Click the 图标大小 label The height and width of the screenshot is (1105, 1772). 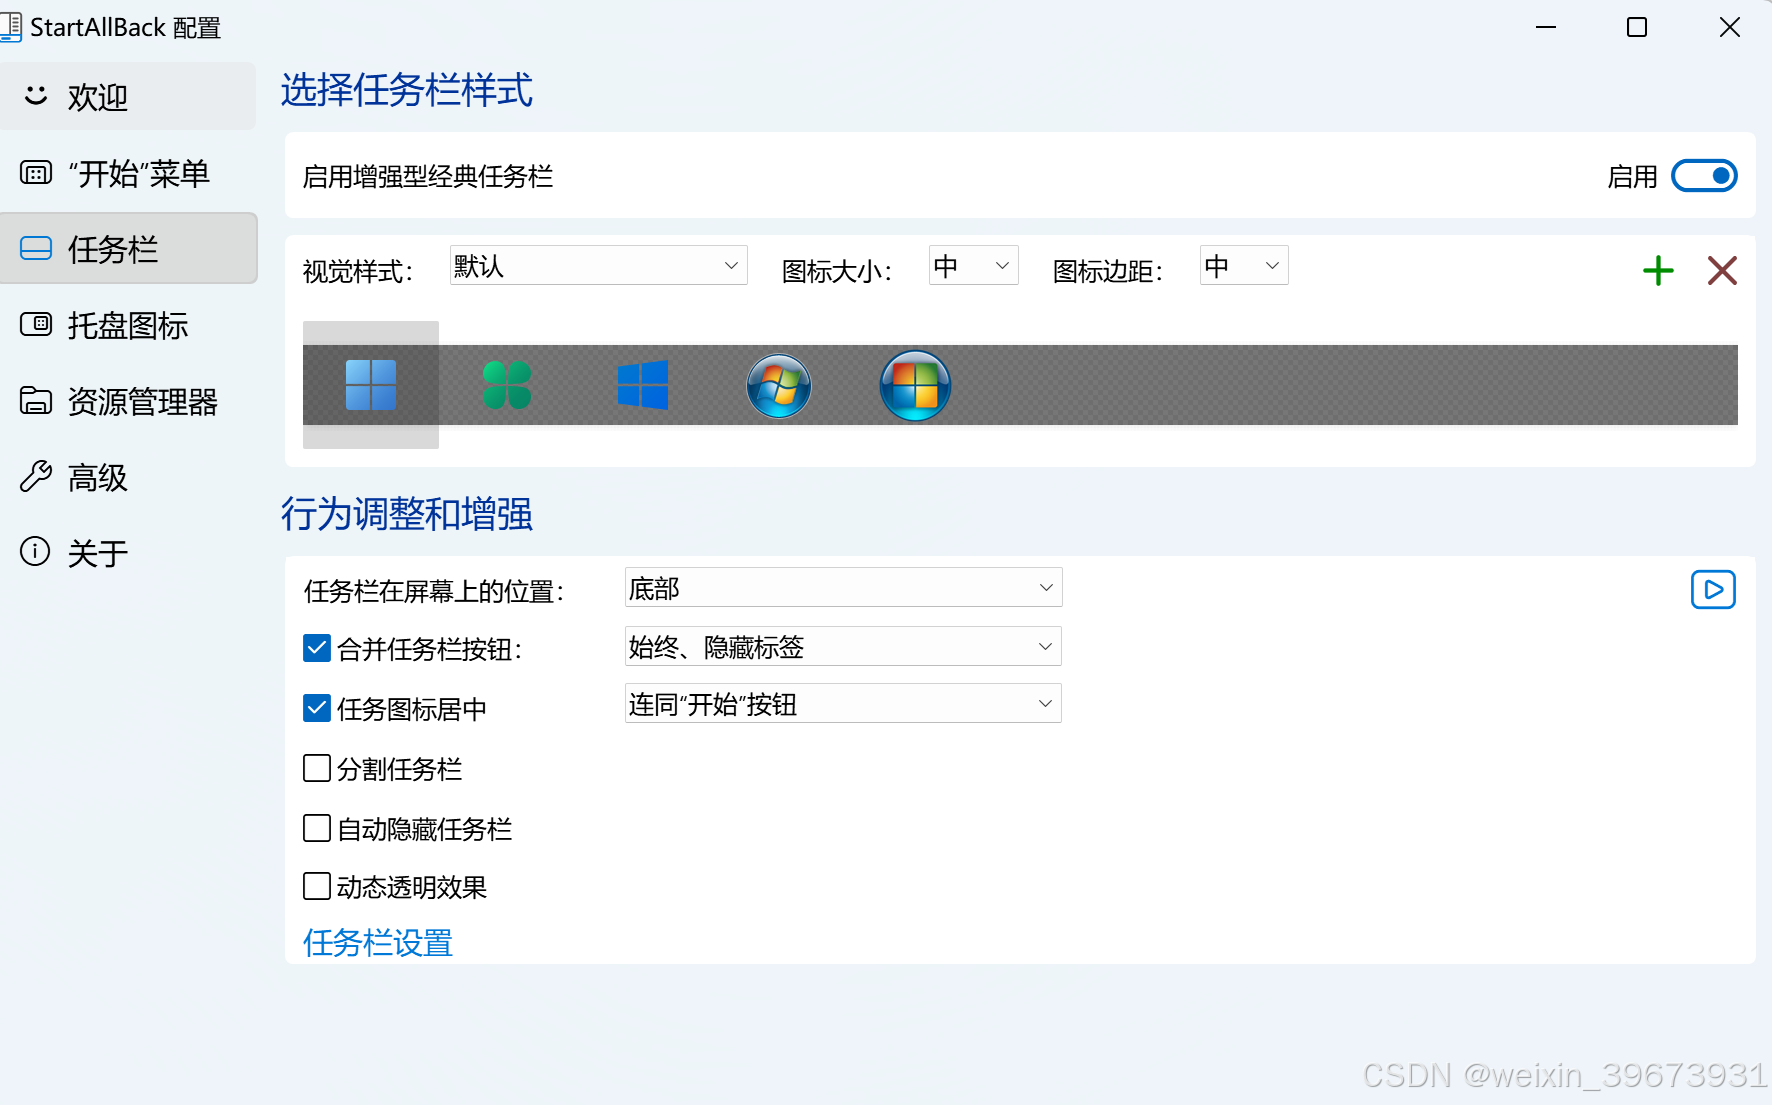(x=836, y=271)
